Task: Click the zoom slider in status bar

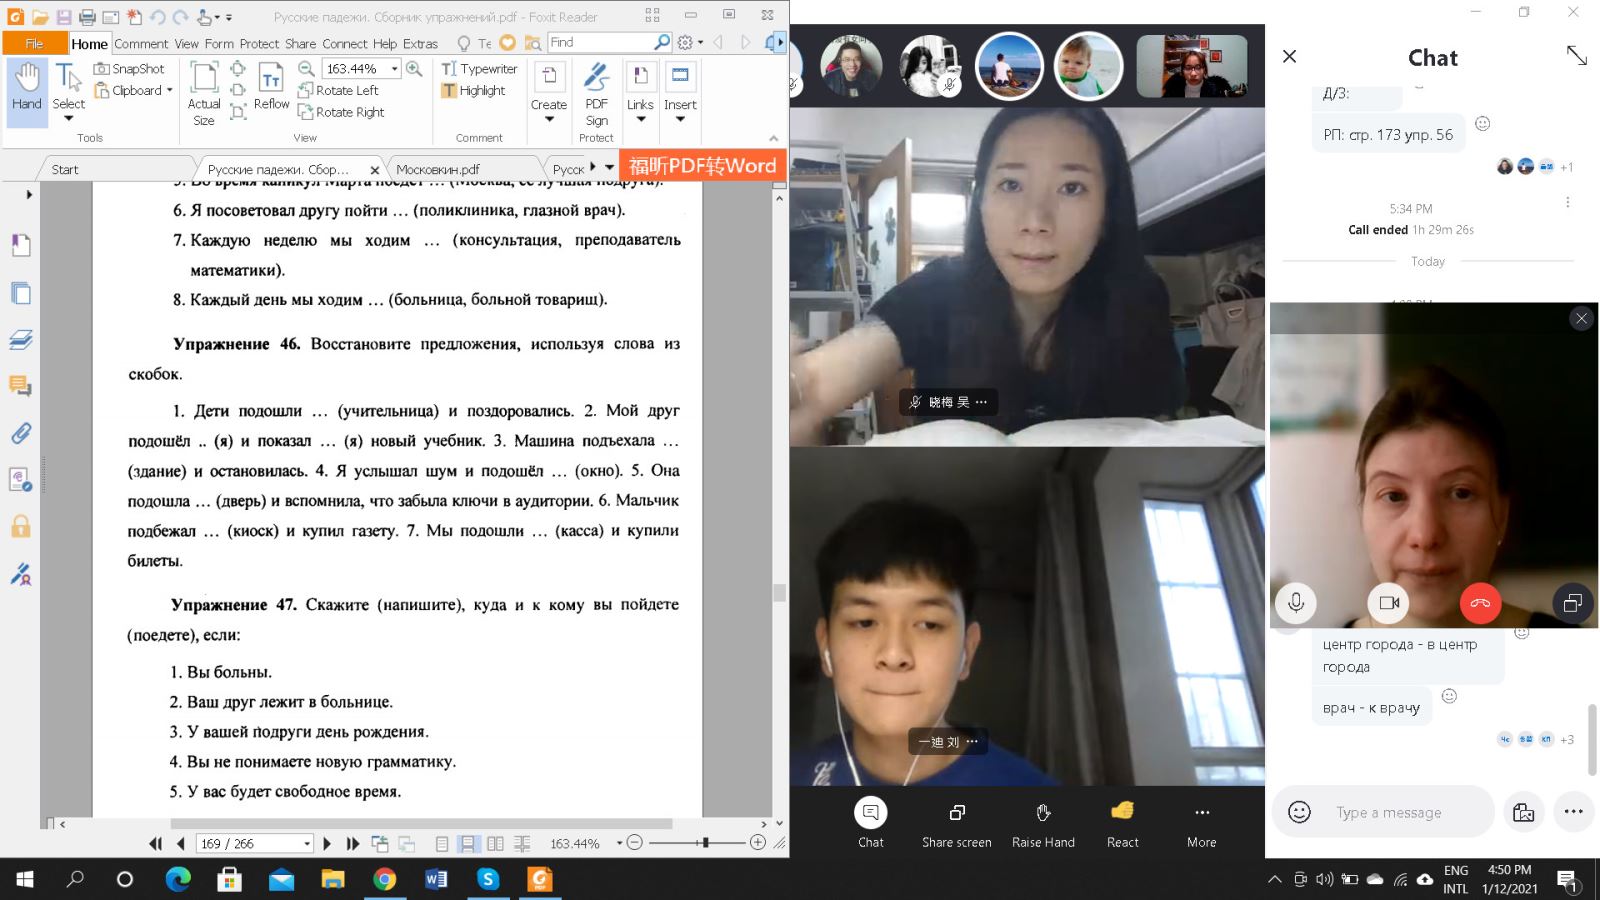Action: pos(705,843)
